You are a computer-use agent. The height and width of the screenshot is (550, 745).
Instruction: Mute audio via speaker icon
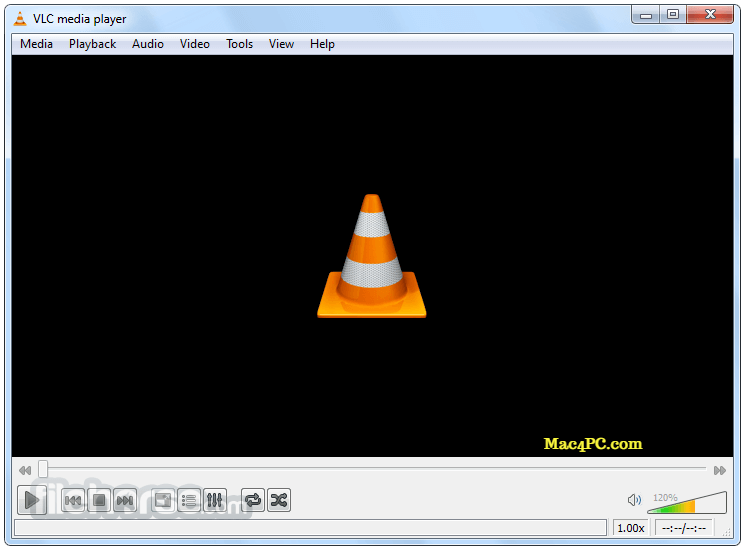tap(634, 500)
